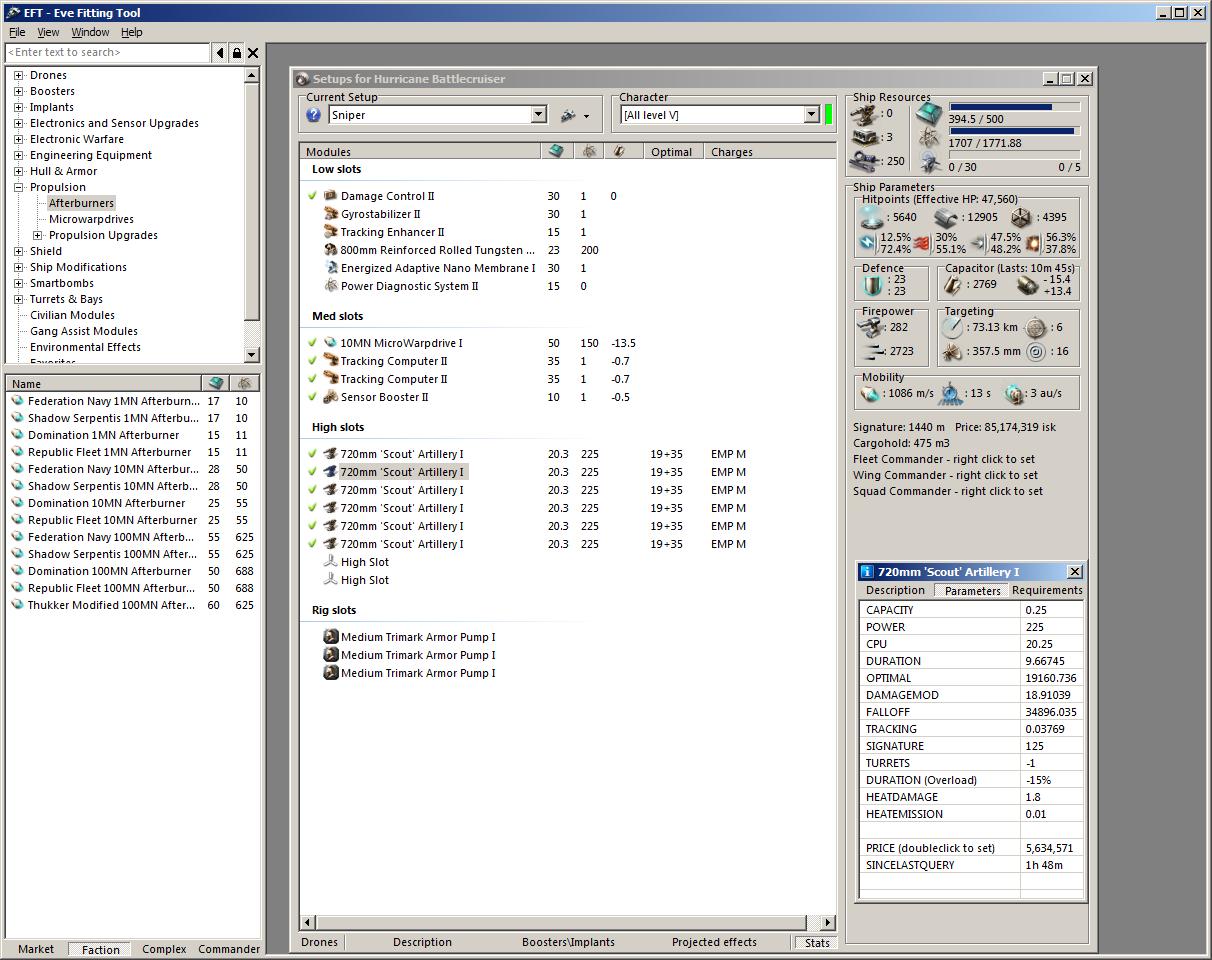Image resolution: width=1212 pixels, height=960 pixels.
Task: Click Fleet Commander right click to set text
Action: pos(945,459)
